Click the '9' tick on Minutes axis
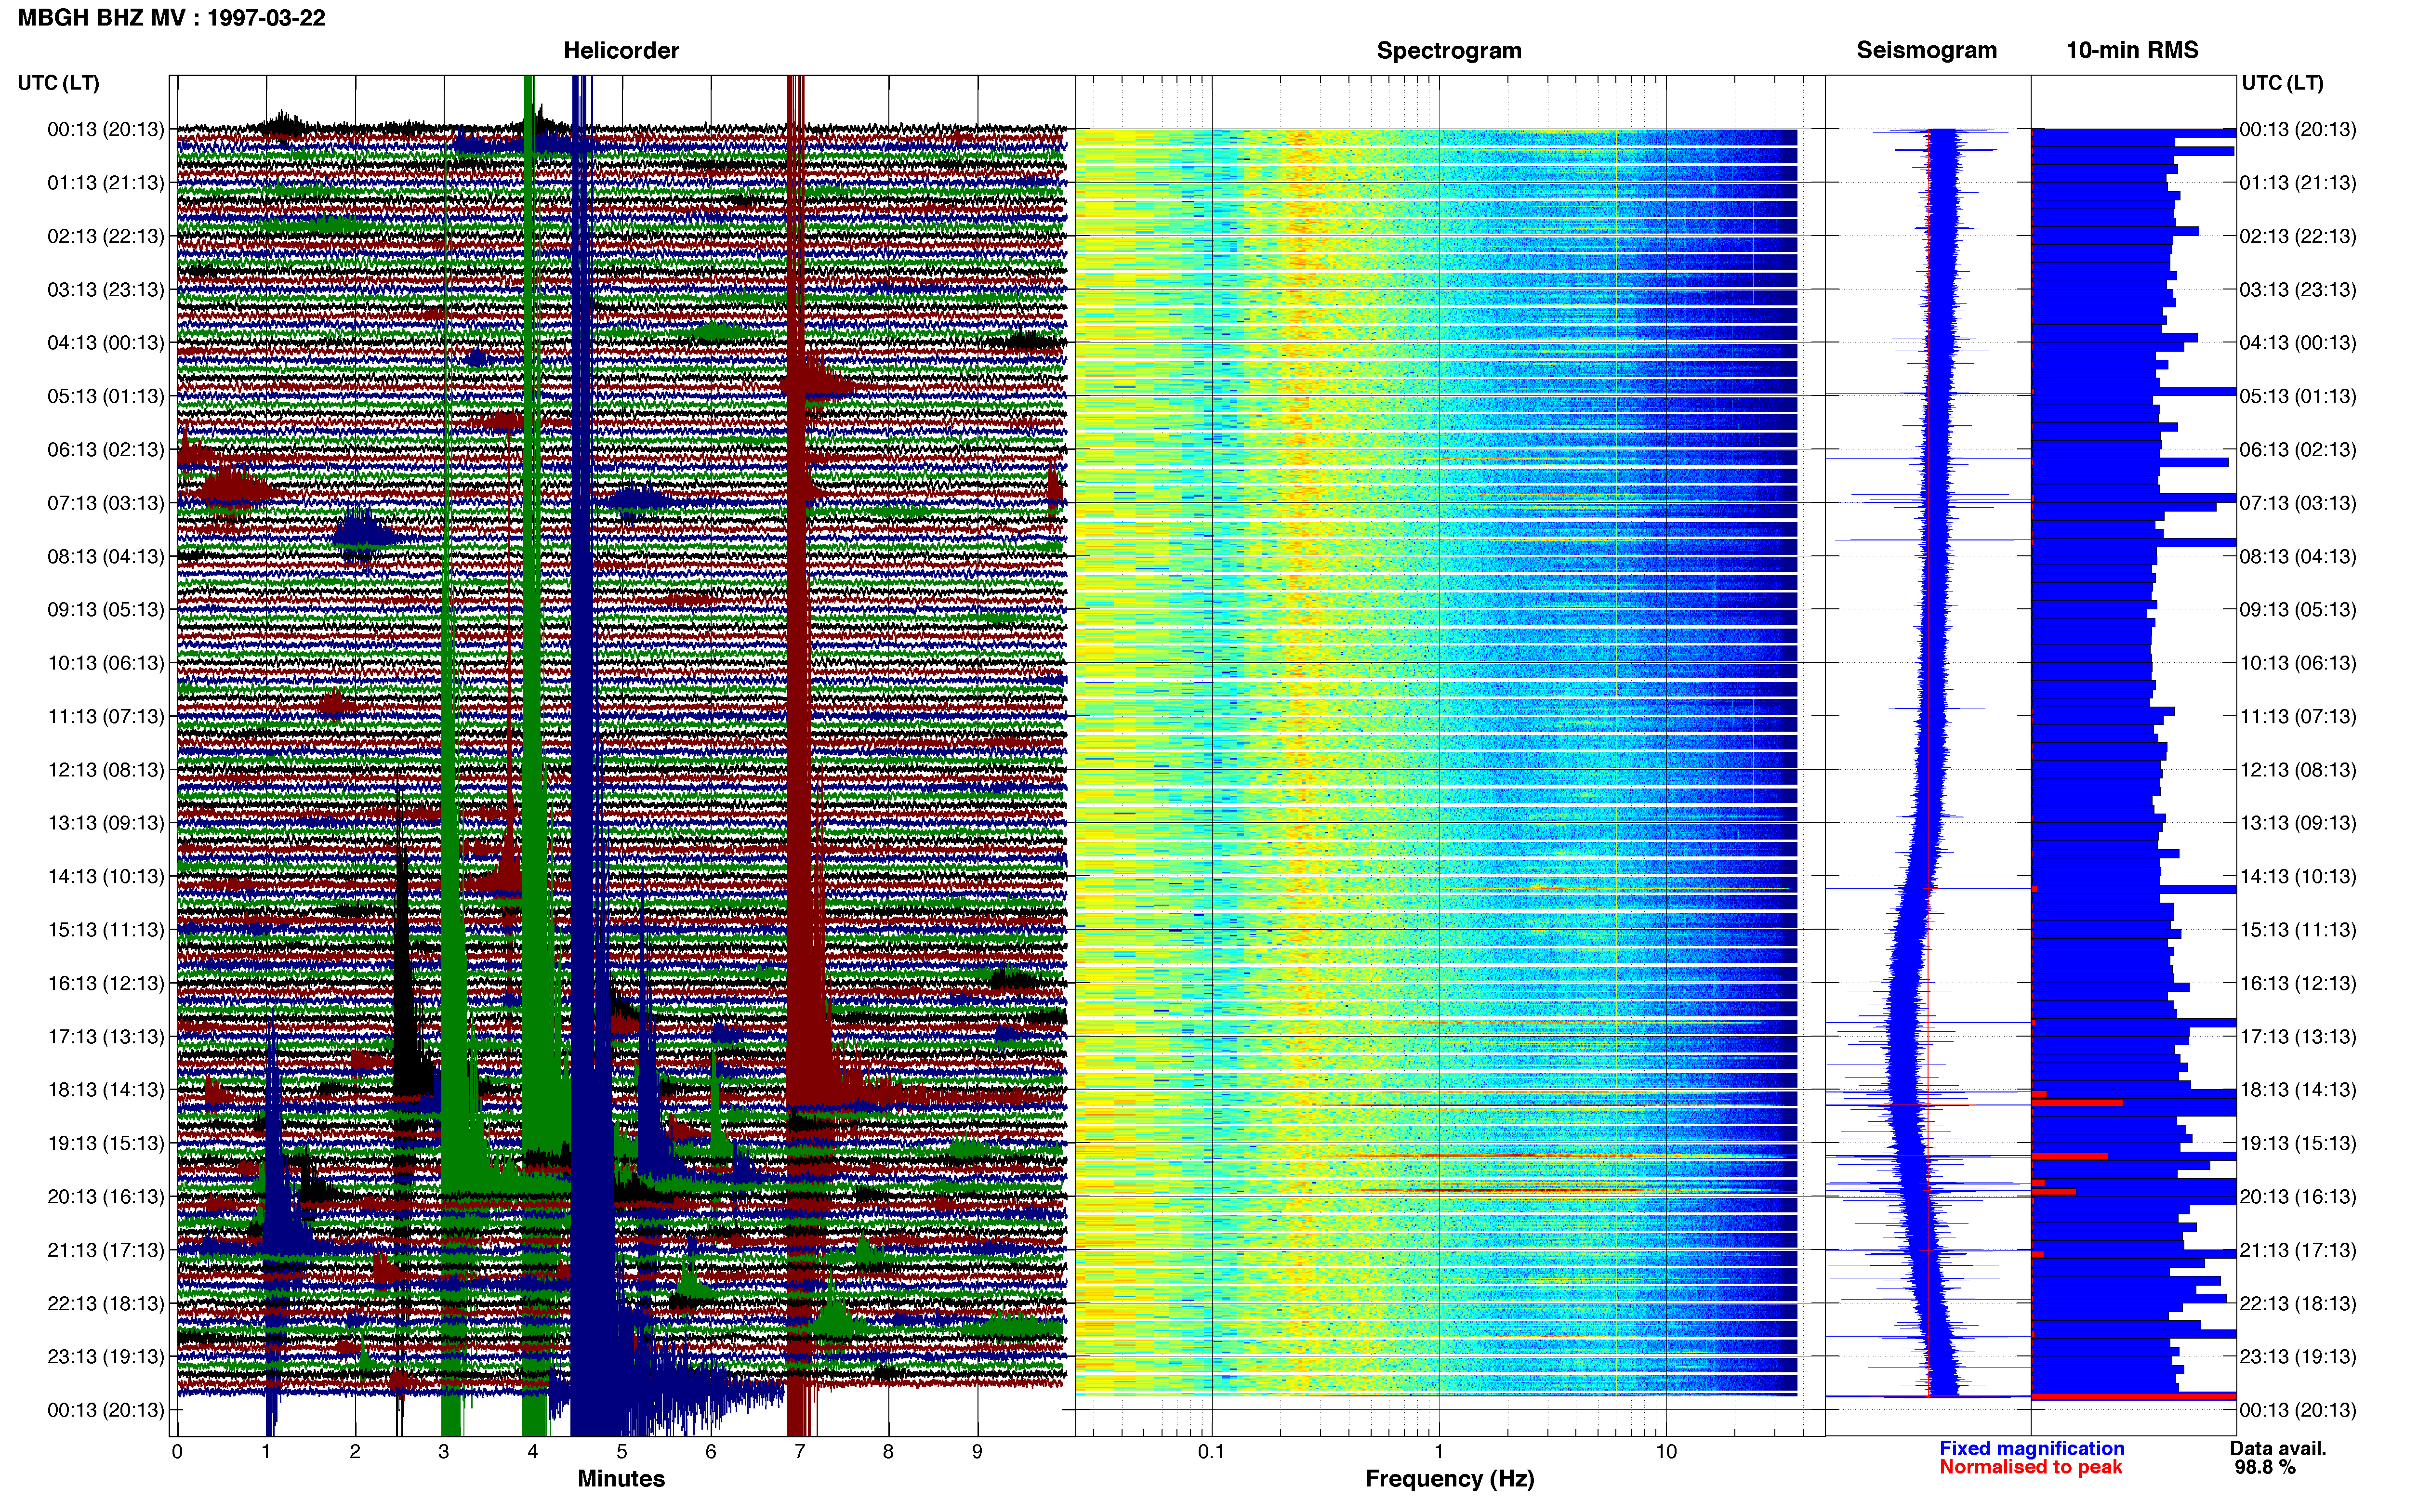This screenshot has height=1512, width=2418. click(x=977, y=1452)
